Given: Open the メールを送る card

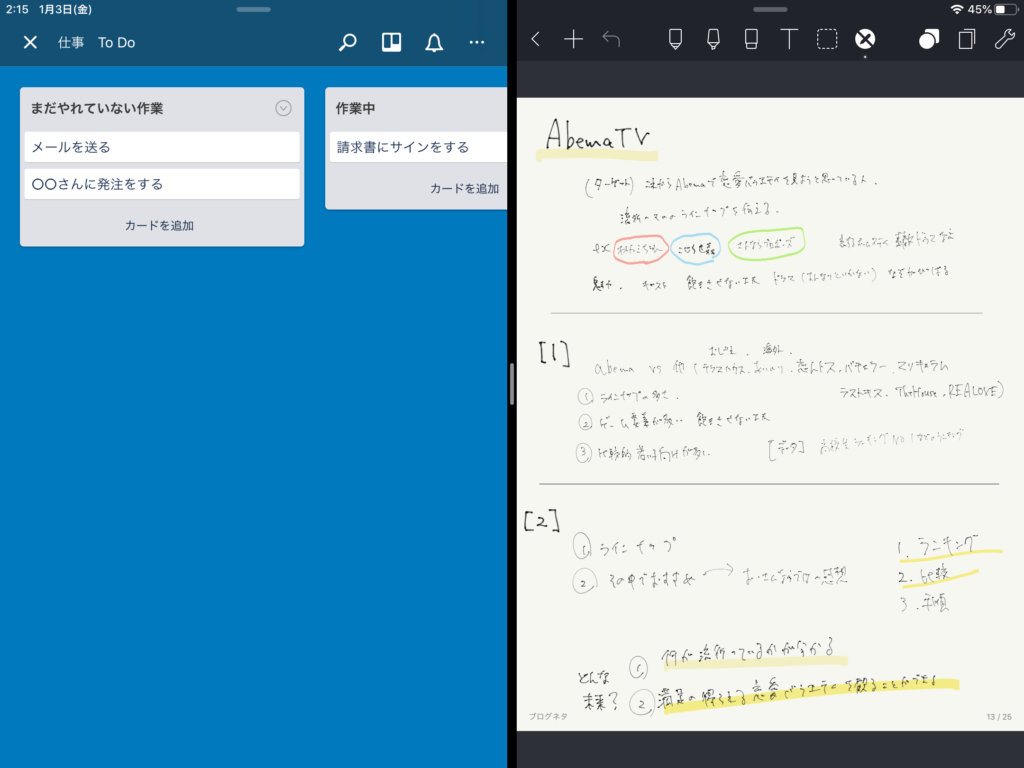Looking at the screenshot, I should (x=162, y=147).
